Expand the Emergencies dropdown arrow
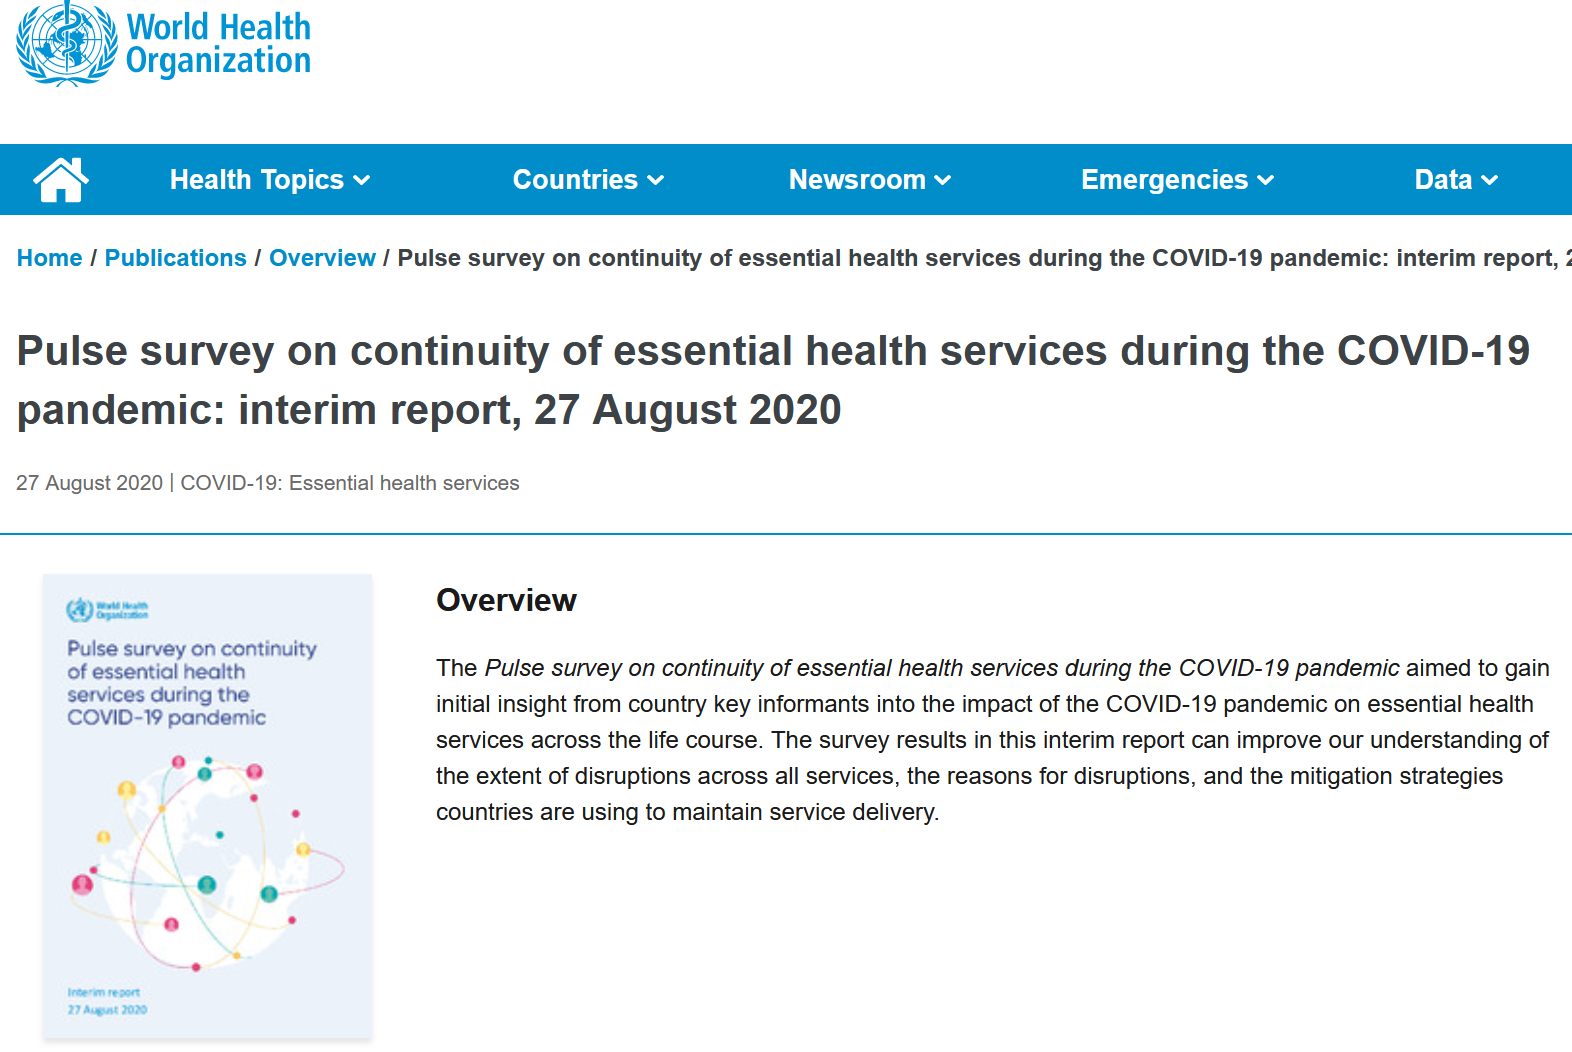The width and height of the screenshot is (1572, 1052). pyautogui.click(x=1266, y=181)
